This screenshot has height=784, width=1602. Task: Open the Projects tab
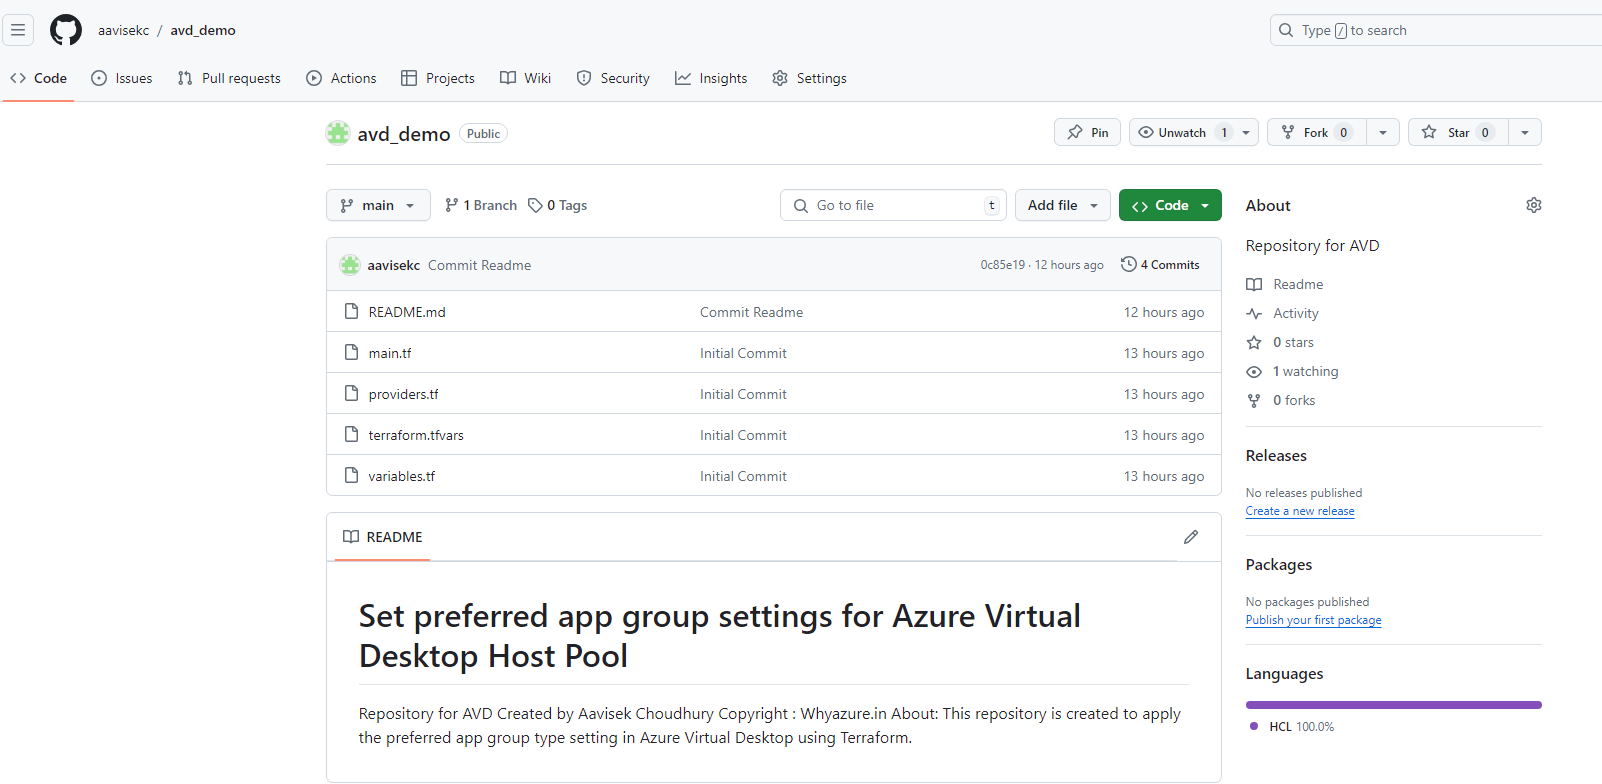click(438, 78)
